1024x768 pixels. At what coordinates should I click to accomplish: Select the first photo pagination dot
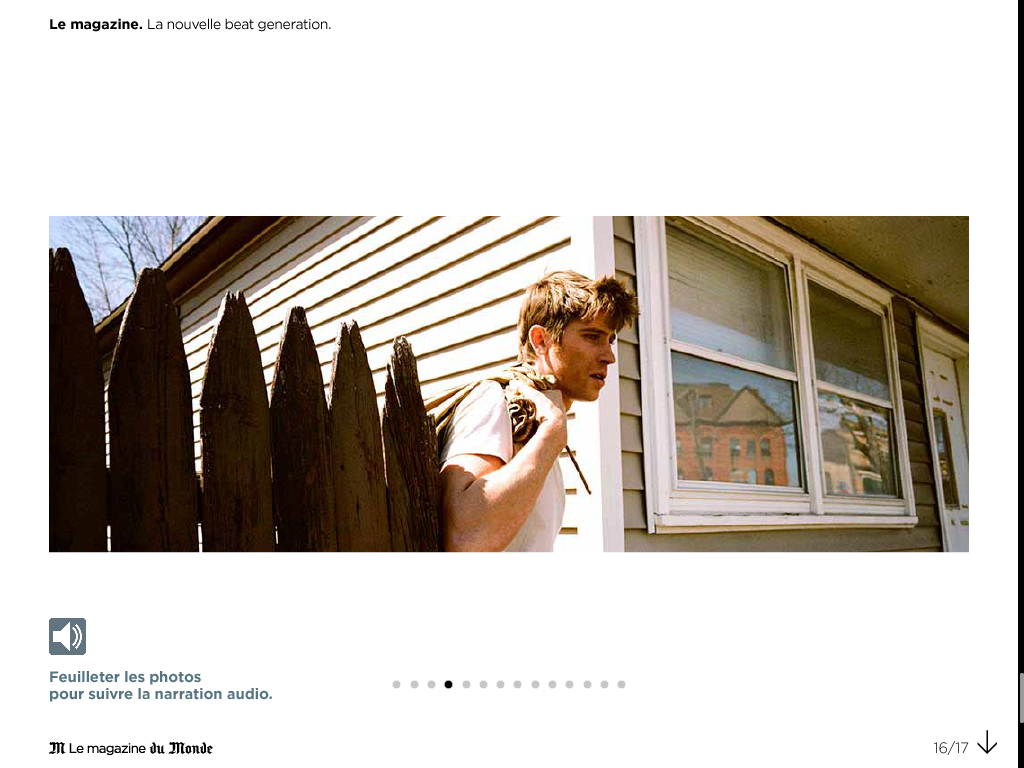(x=396, y=684)
